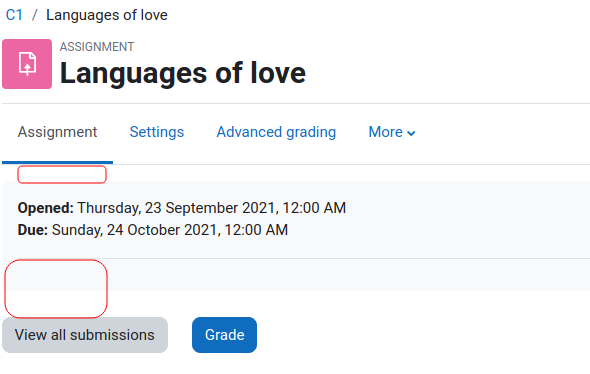Image resolution: width=590 pixels, height=374 pixels.
Task: Click the slash separator in the breadcrumb
Action: (x=35, y=15)
